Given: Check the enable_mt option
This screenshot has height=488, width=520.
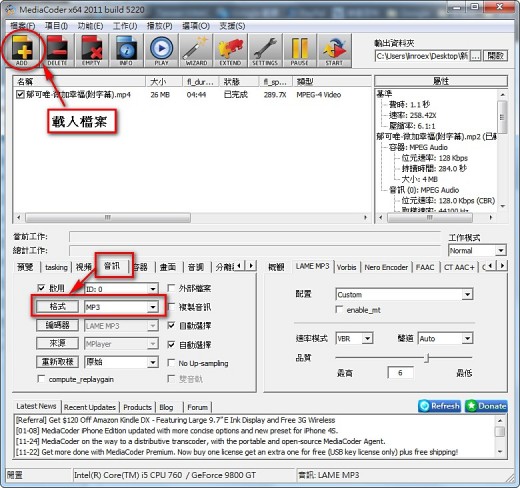Looking at the screenshot, I should [x=339, y=310].
